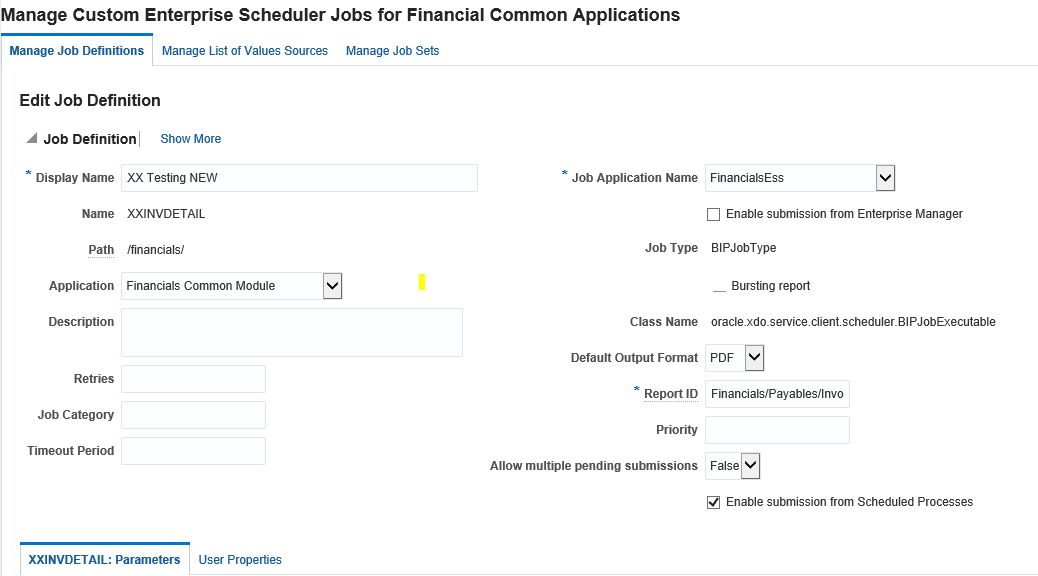Toggle the Bursting report checkbox

tap(718, 285)
